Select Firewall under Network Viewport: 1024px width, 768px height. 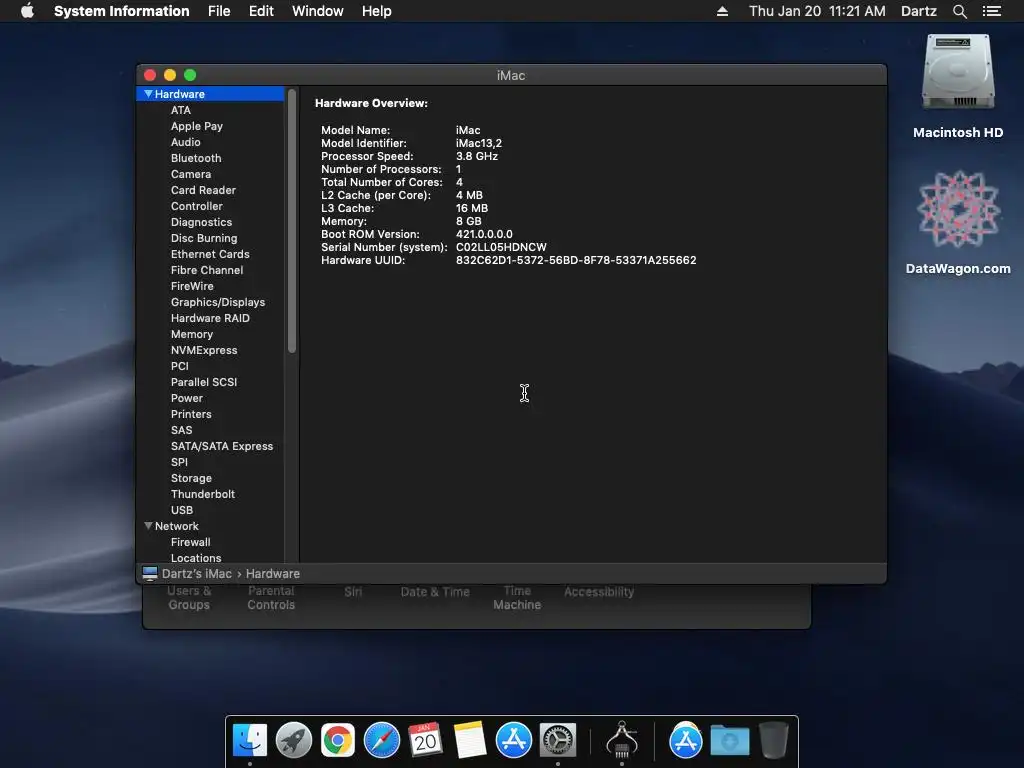coord(190,542)
